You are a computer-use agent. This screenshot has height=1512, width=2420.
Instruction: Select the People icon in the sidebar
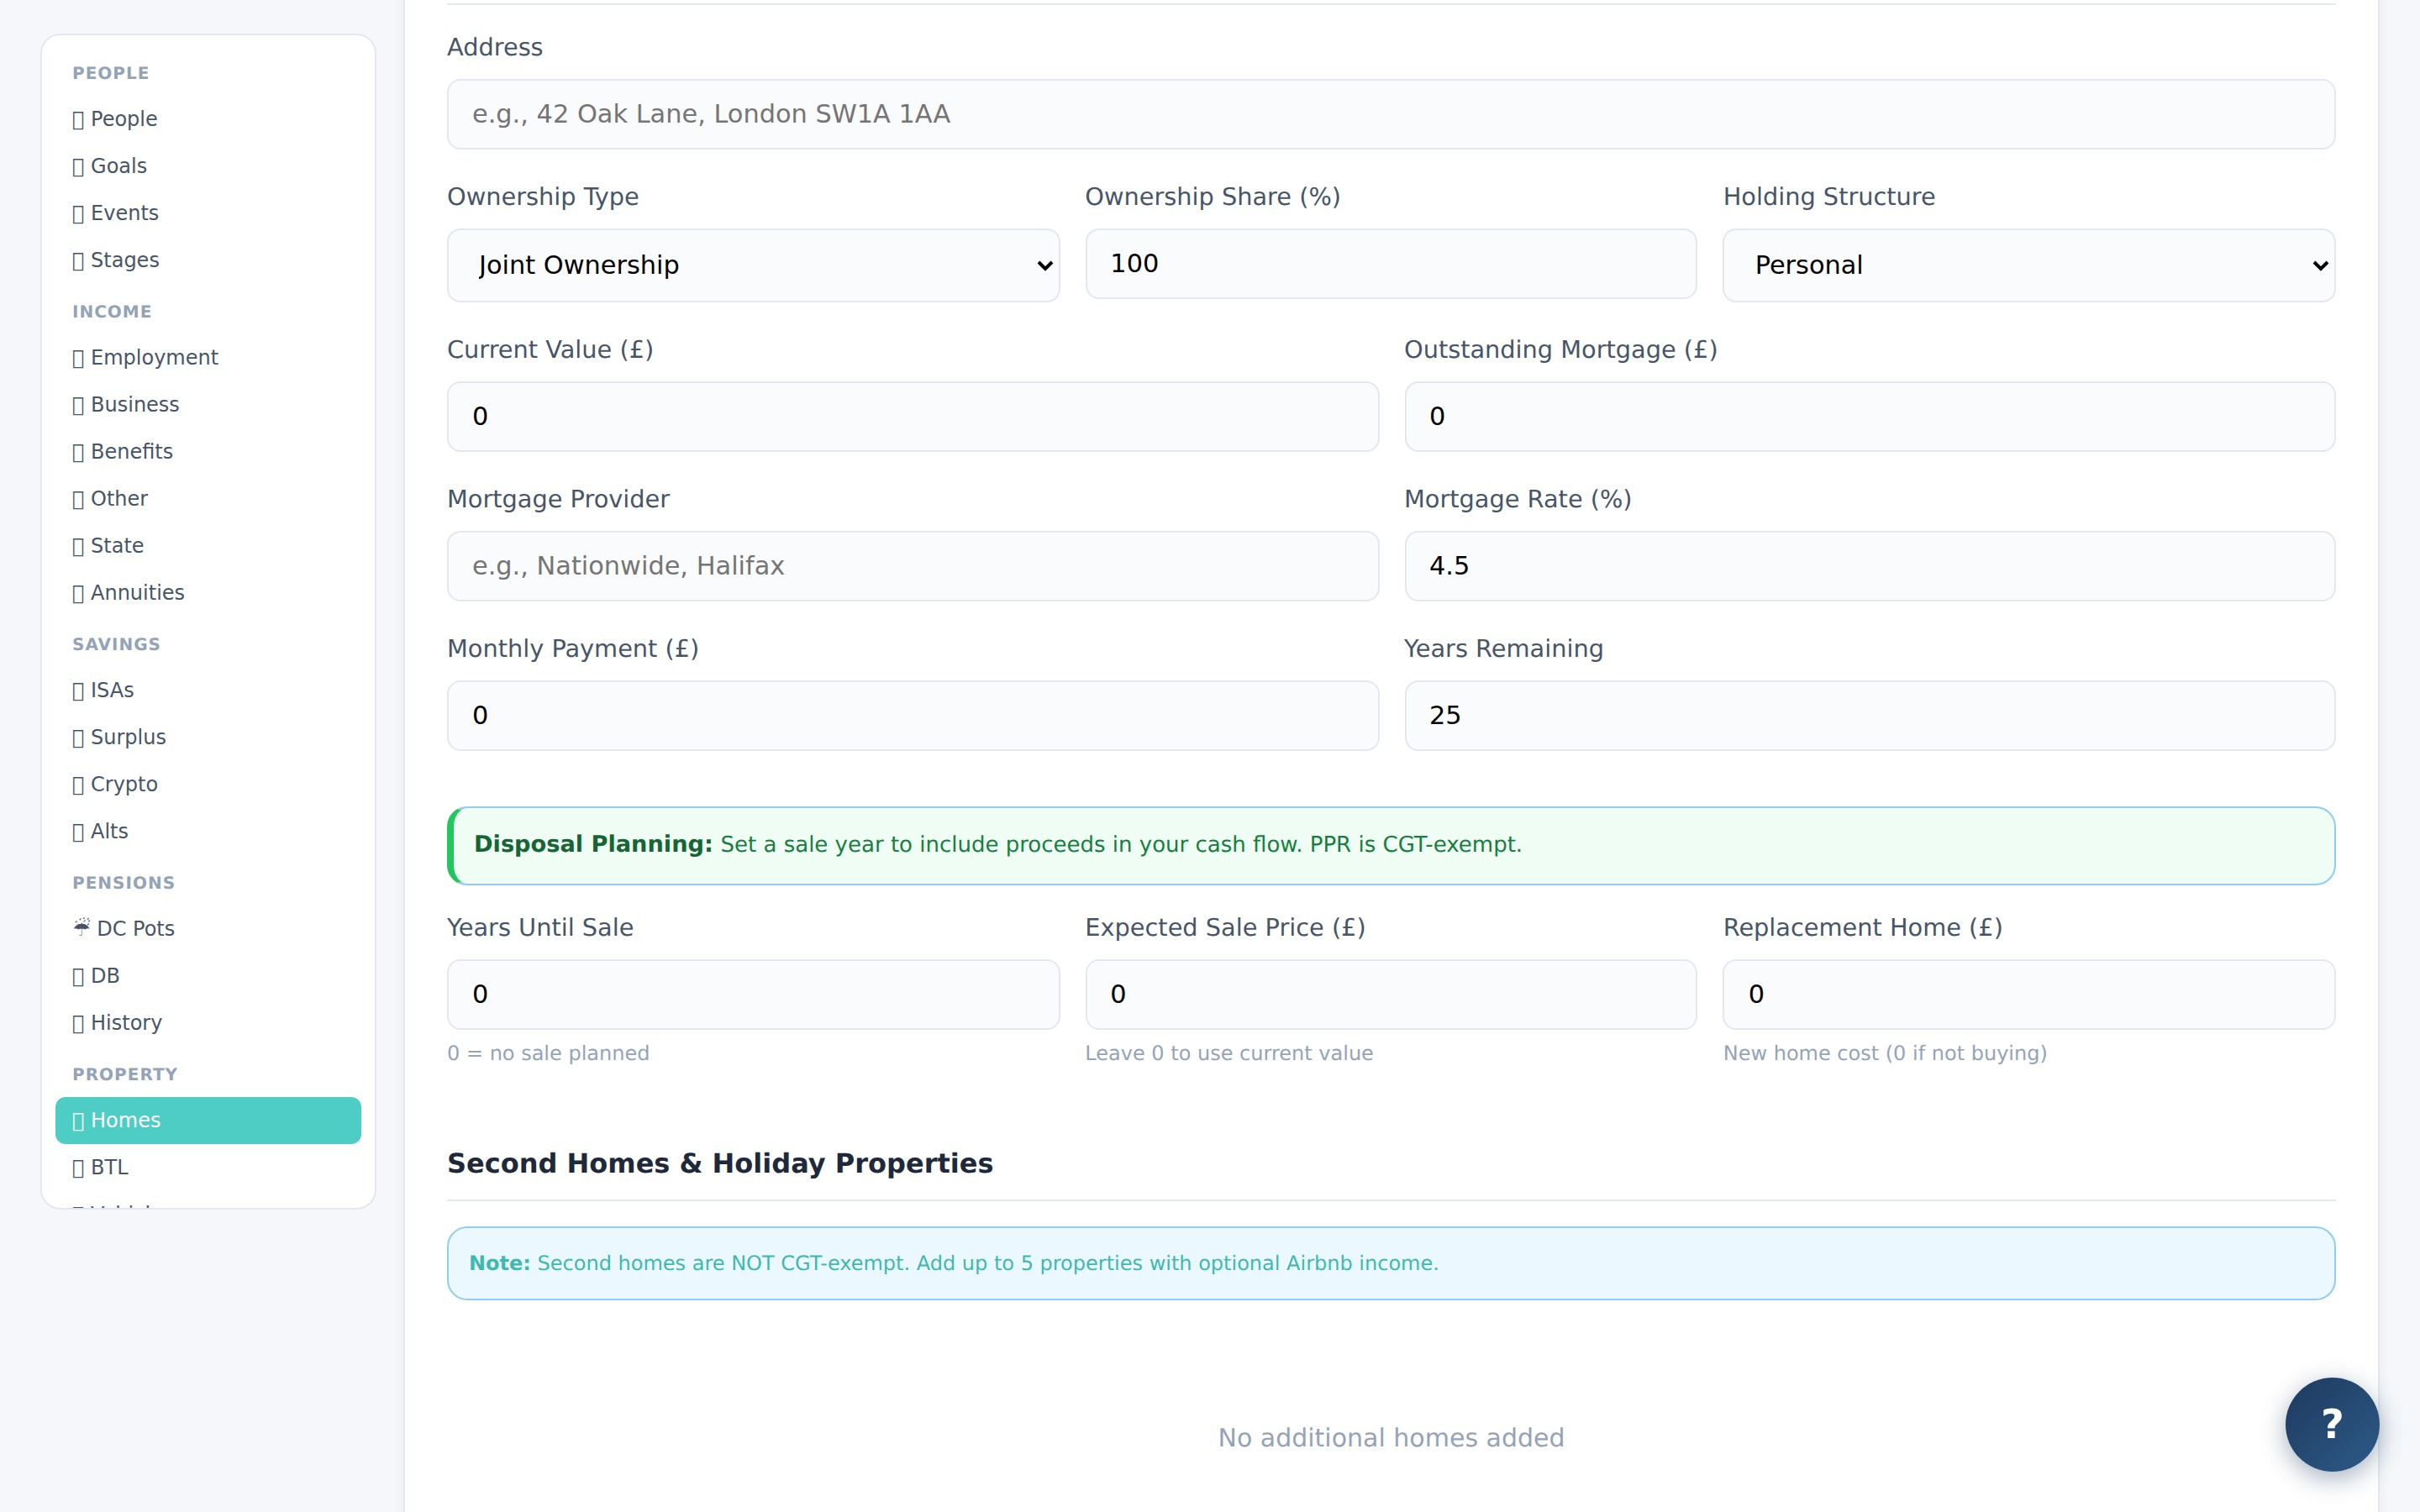click(x=80, y=118)
